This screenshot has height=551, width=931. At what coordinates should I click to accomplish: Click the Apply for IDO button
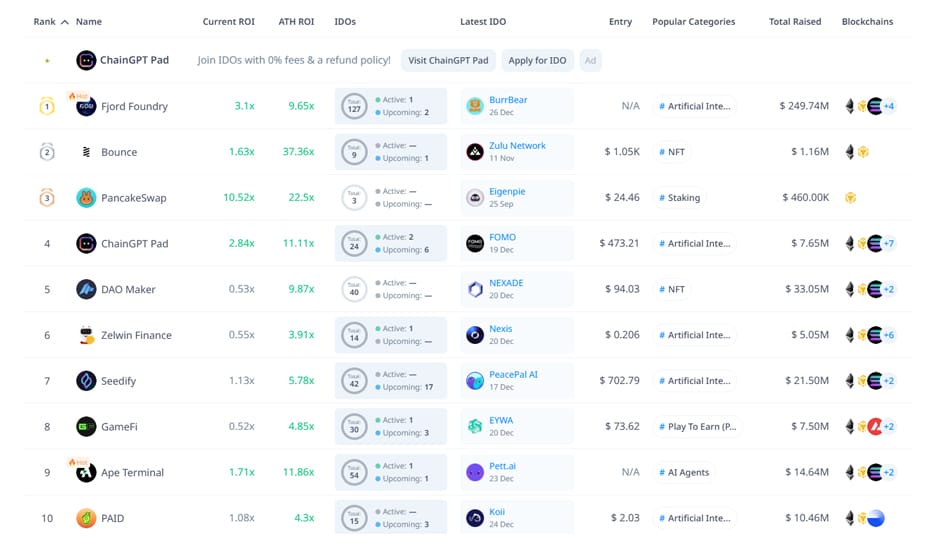[x=537, y=61]
